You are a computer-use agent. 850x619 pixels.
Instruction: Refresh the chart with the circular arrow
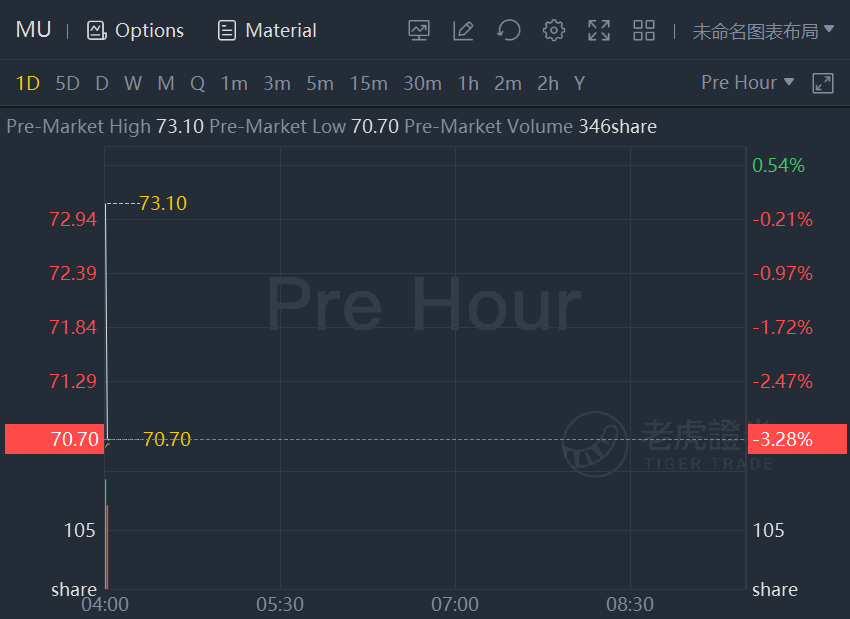(x=508, y=30)
